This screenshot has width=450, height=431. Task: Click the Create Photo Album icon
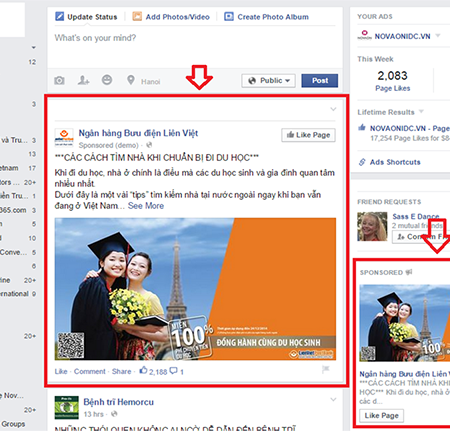pyautogui.click(x=229, y=16)
